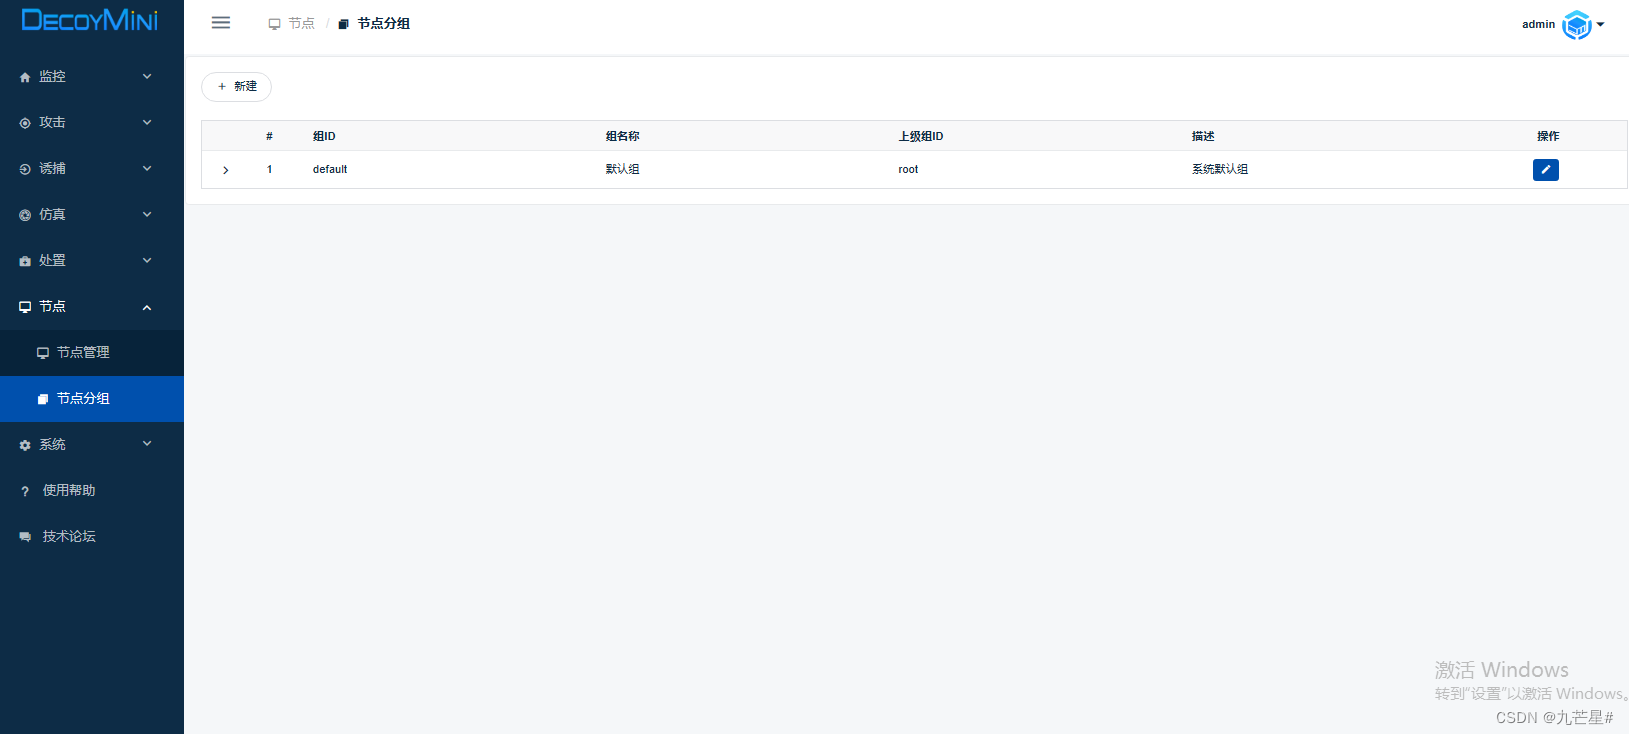Click the 组ID column header
The width and height of the screenshot is (1629, 734).
click(x=324, y=136)
